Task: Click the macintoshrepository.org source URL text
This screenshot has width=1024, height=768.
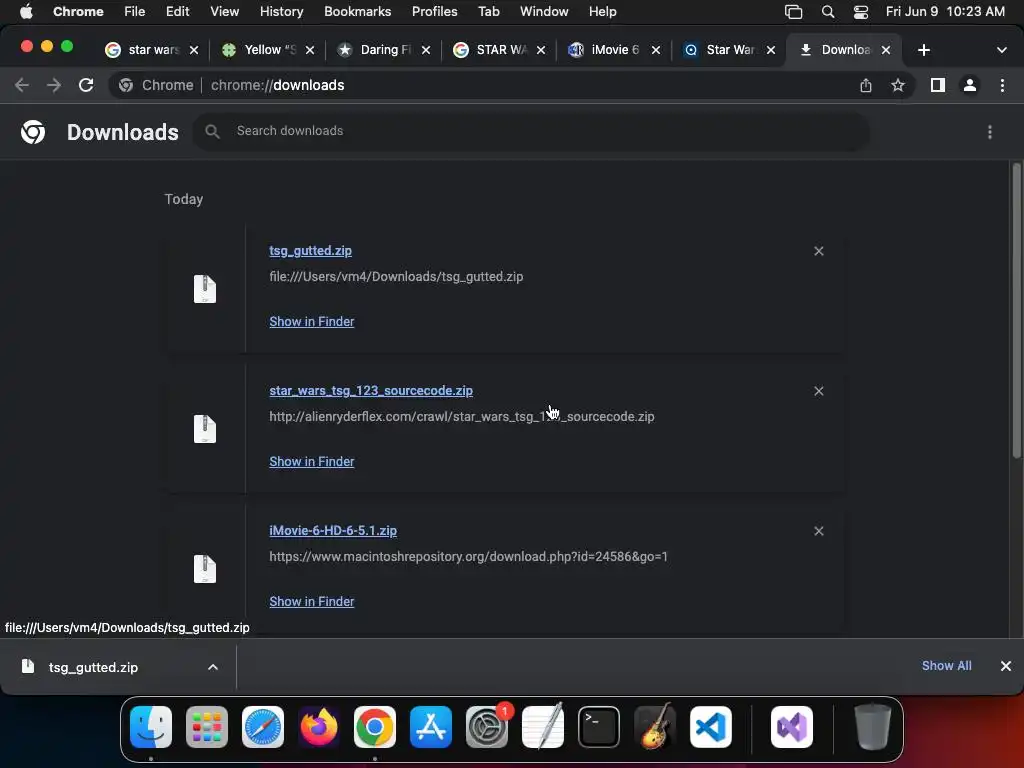Action: point(468,556)
